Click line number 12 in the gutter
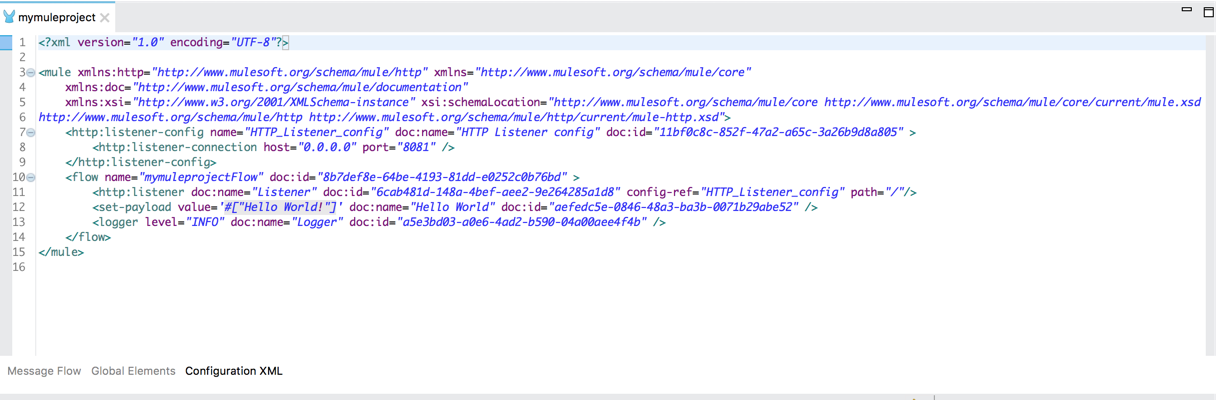The width and height of the screenshot is (1217, 400). click(18, 207)
